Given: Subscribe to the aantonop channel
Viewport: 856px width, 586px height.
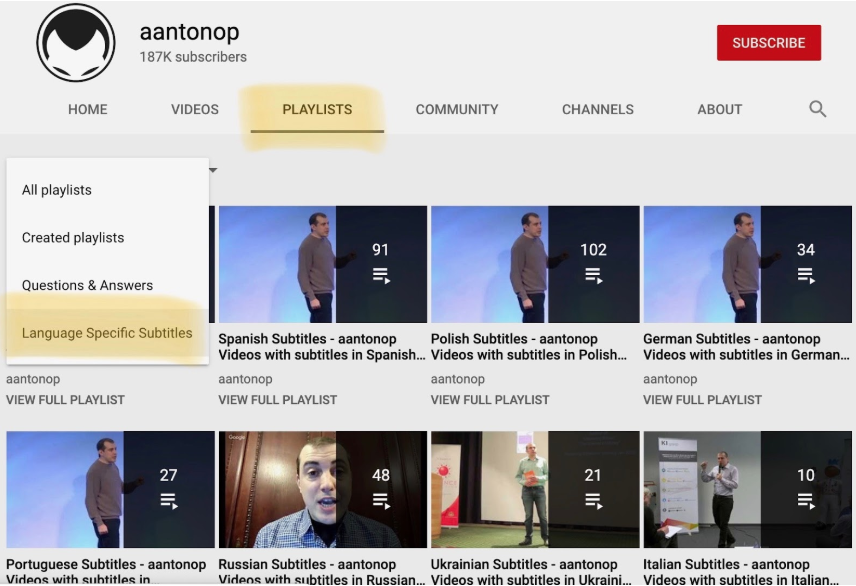Looking at the screenshot, I should click(x=769, y=43).
